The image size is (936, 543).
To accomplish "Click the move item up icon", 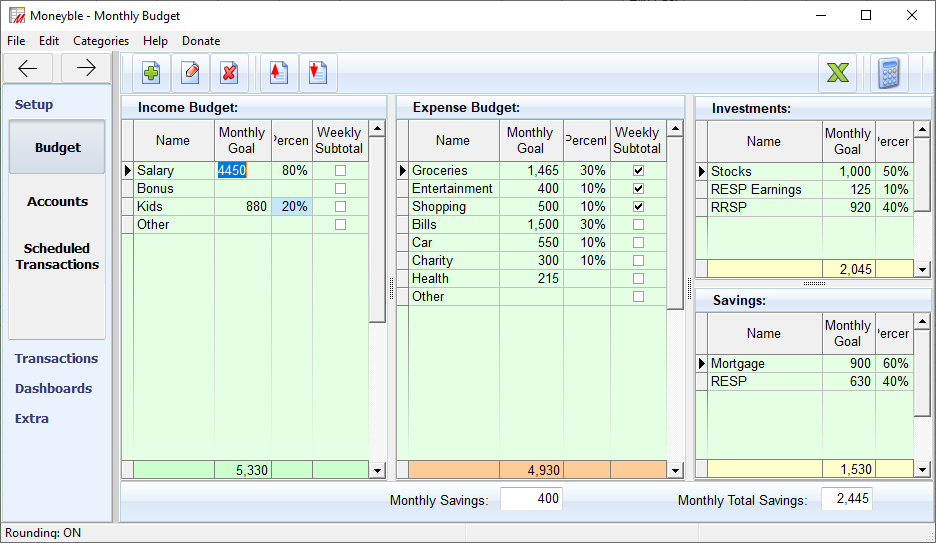I will [279, 73].
